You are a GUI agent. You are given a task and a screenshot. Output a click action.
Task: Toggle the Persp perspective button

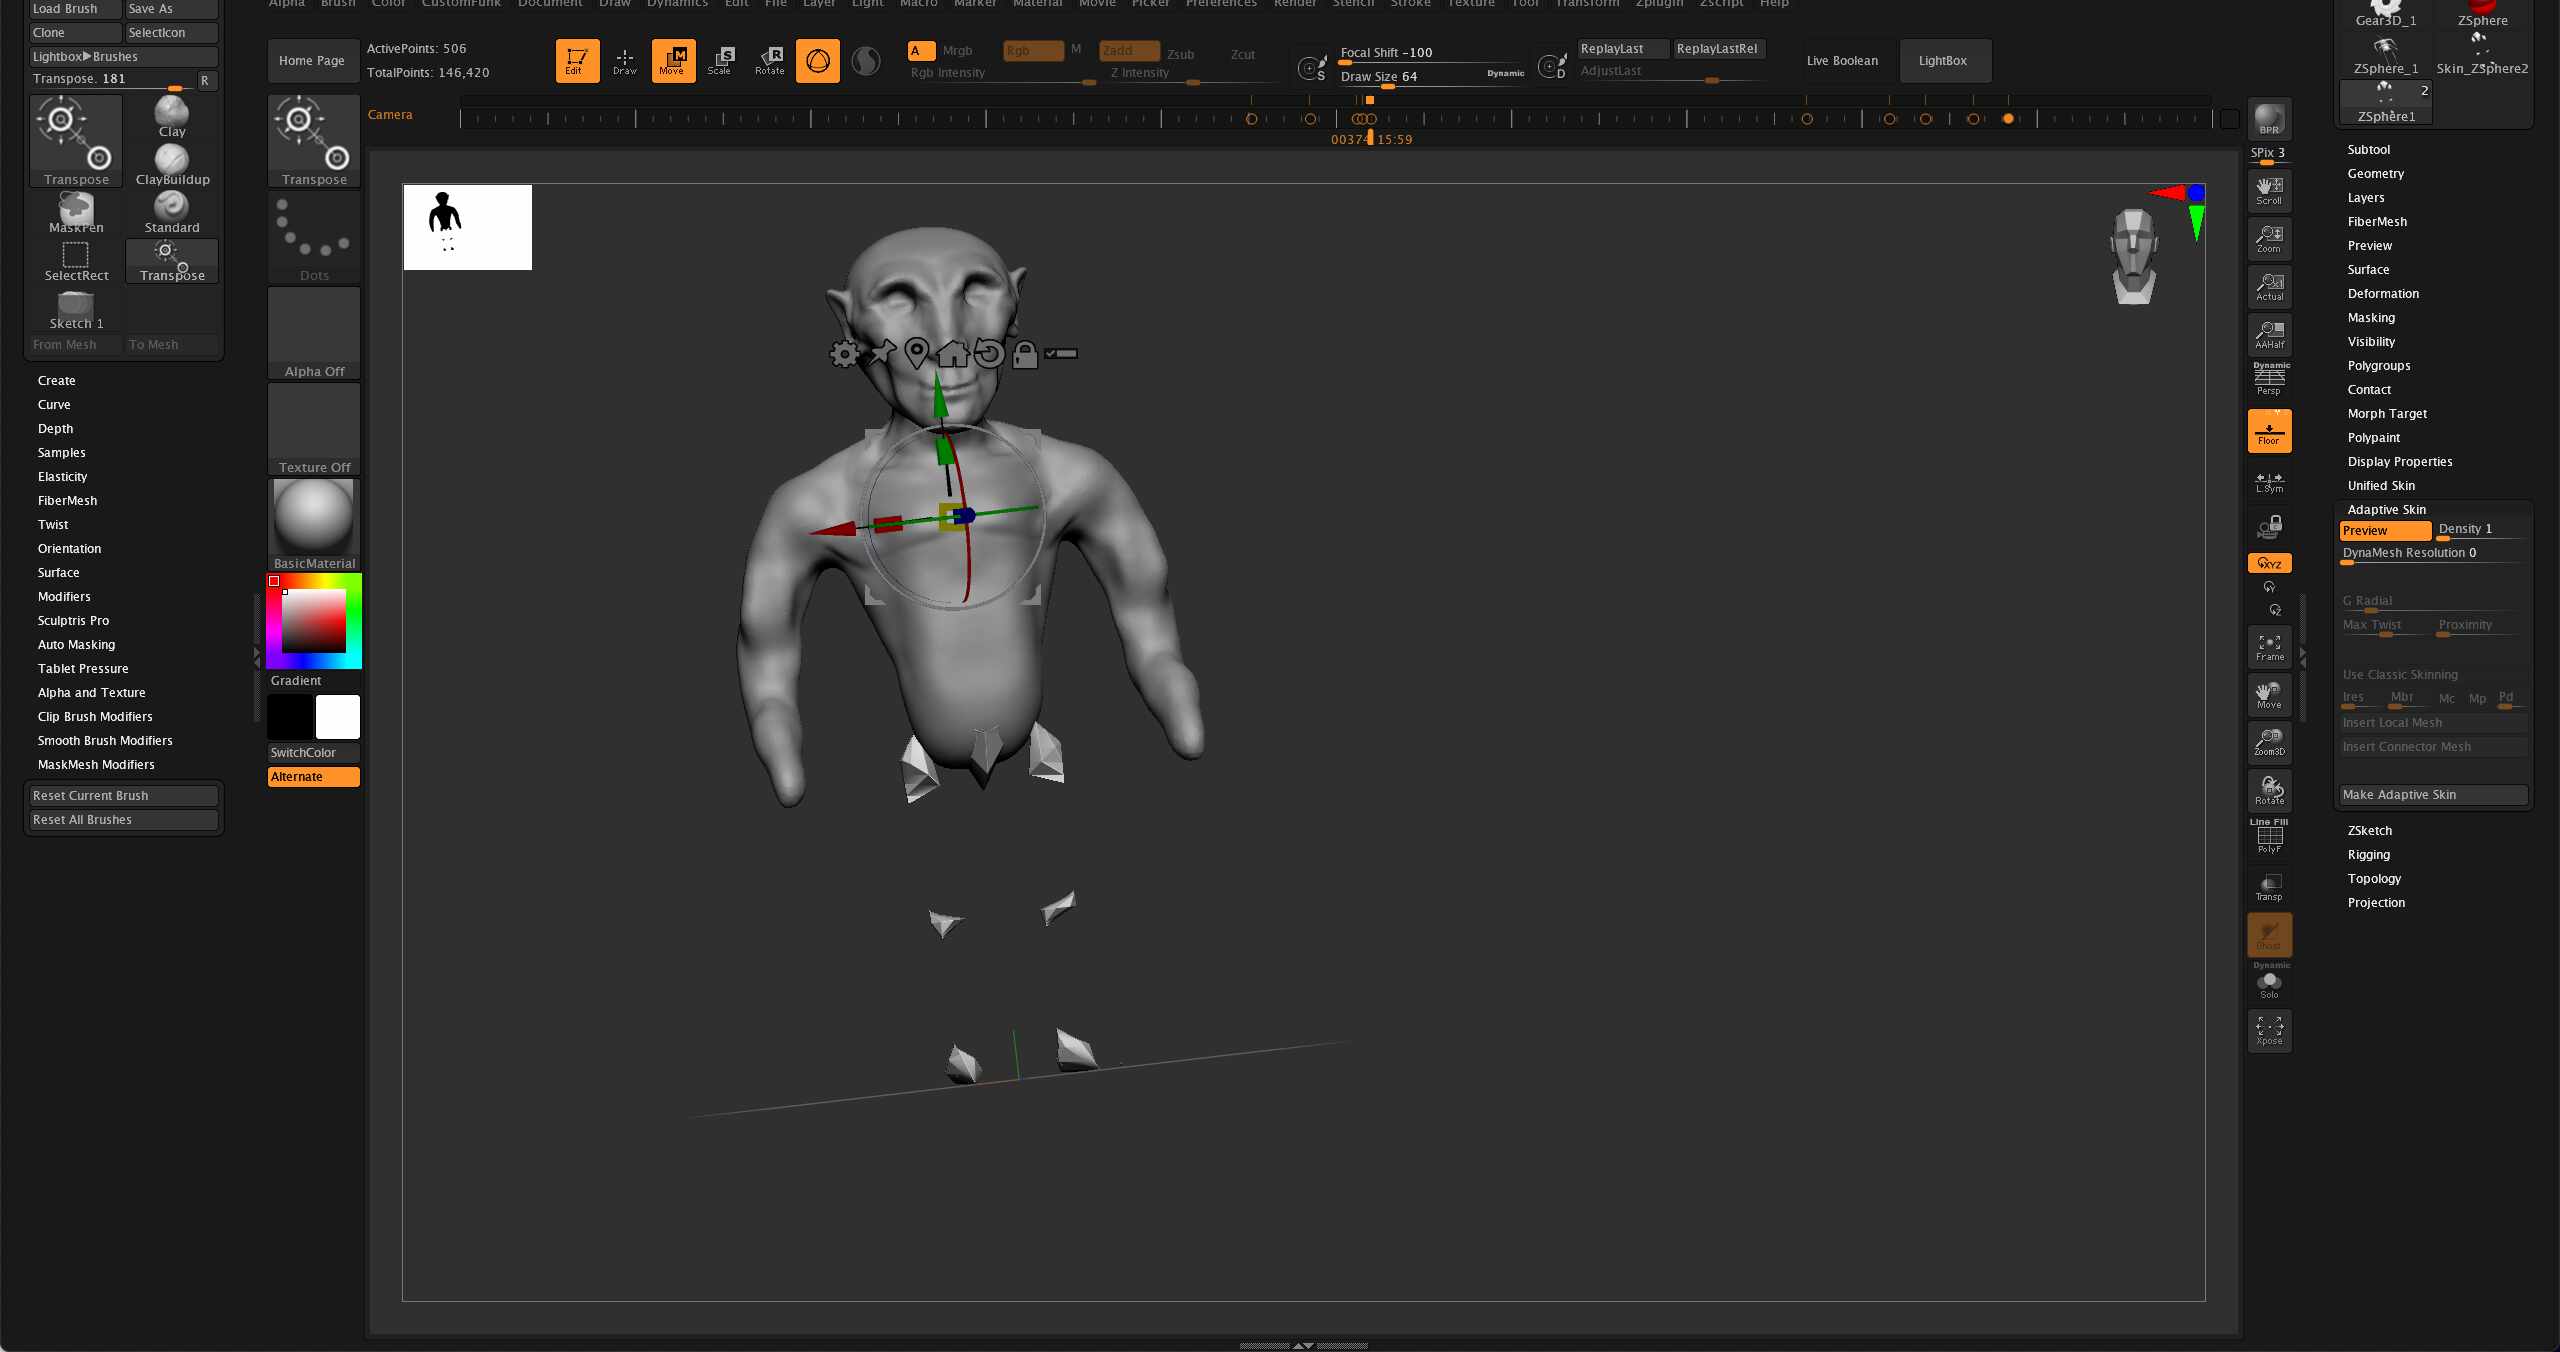[x=2269, y=380]
